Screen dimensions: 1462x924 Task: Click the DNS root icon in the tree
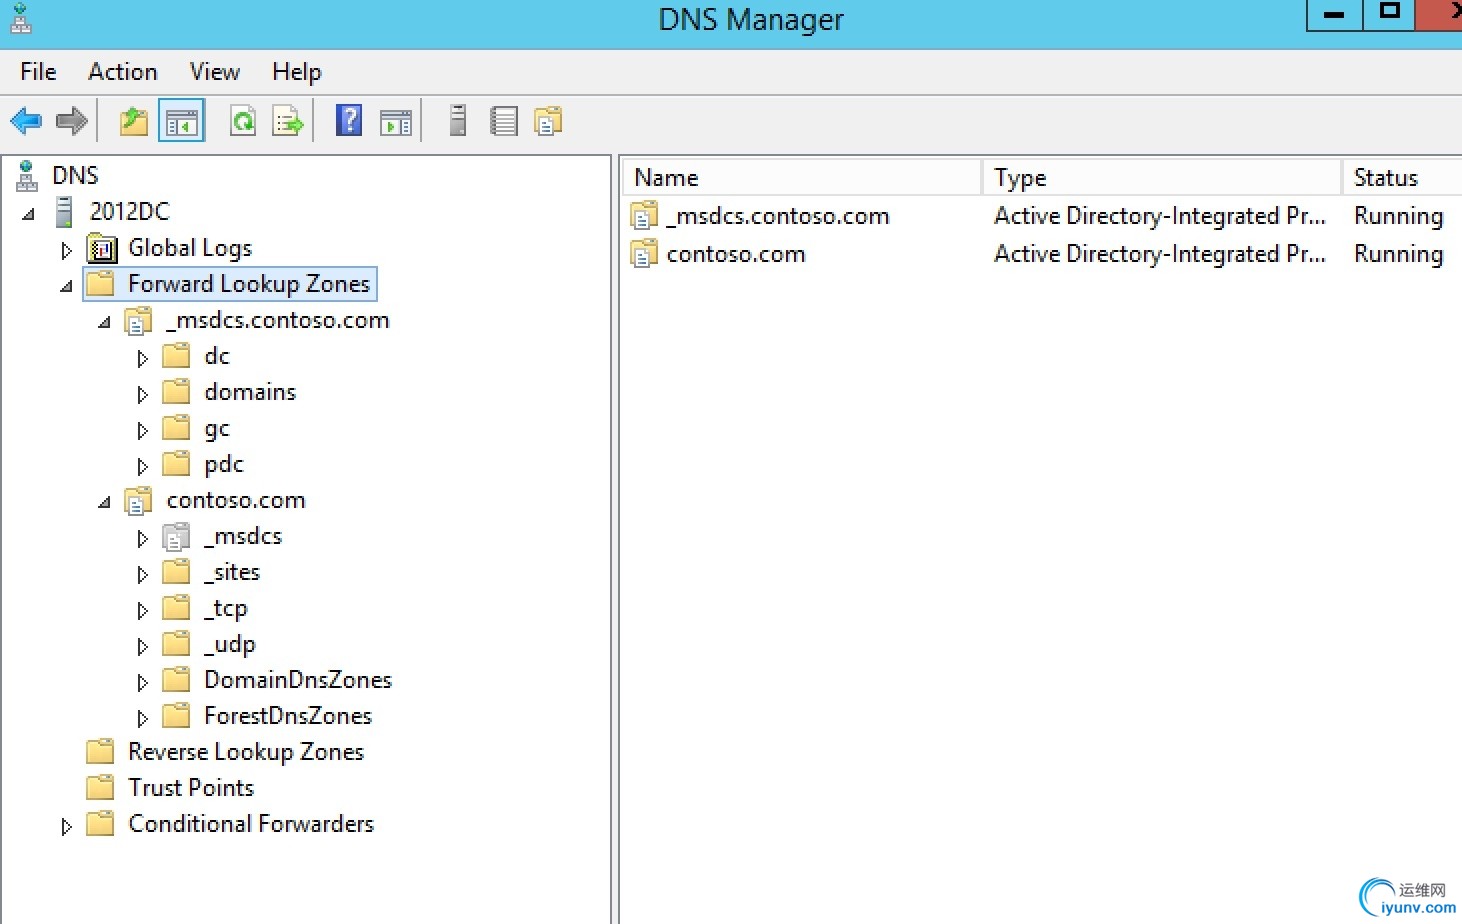tap(27, 176)
